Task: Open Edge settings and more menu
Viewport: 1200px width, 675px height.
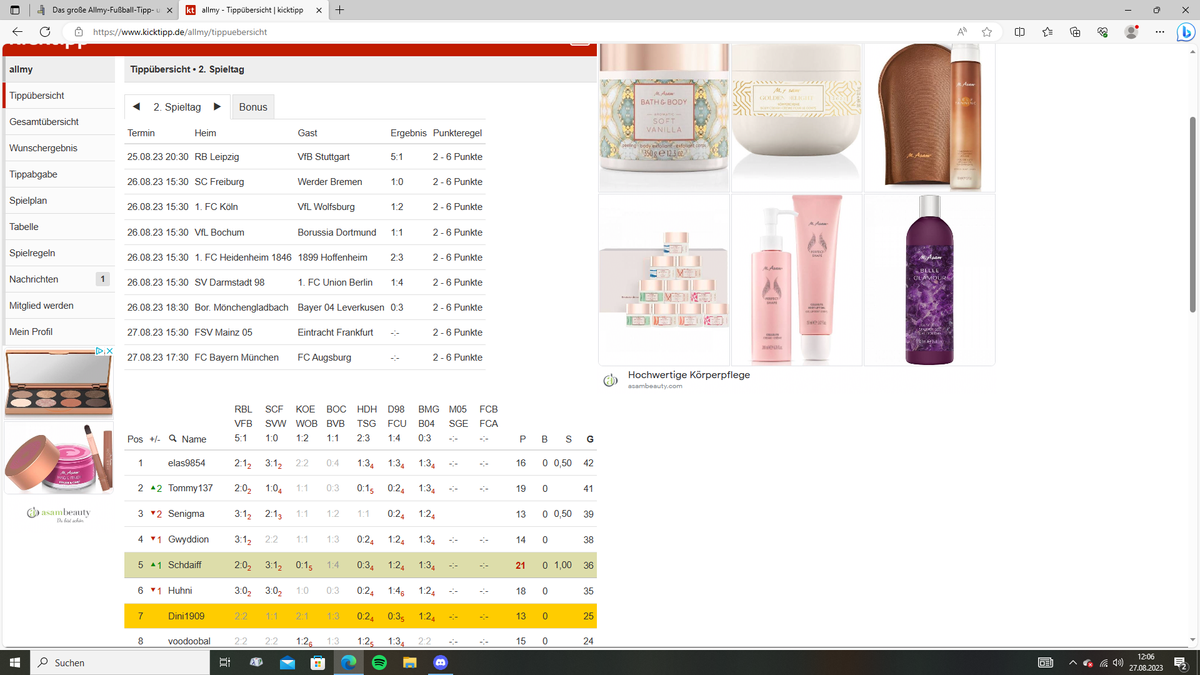Action: (x=1159, y=32)
